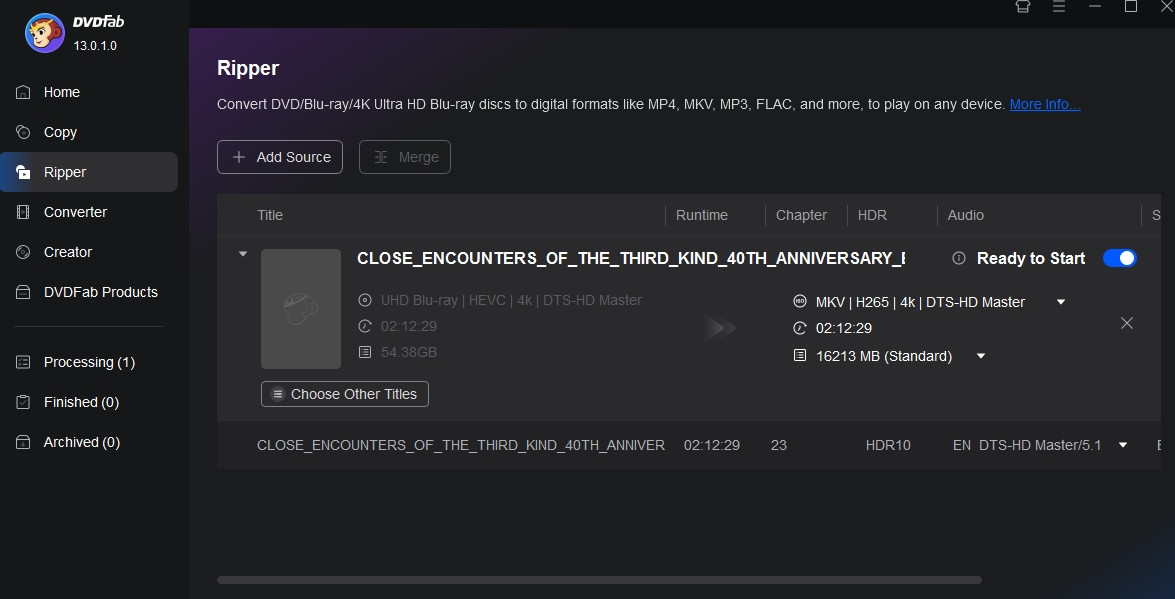
Task: Click the ISO format icon before MKV
Action: [x=800, y=301]
